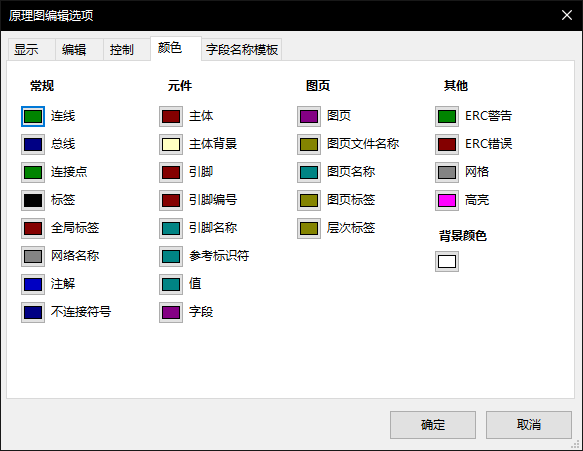Select the 图页 purple color swatch

[x=309, y=116]
